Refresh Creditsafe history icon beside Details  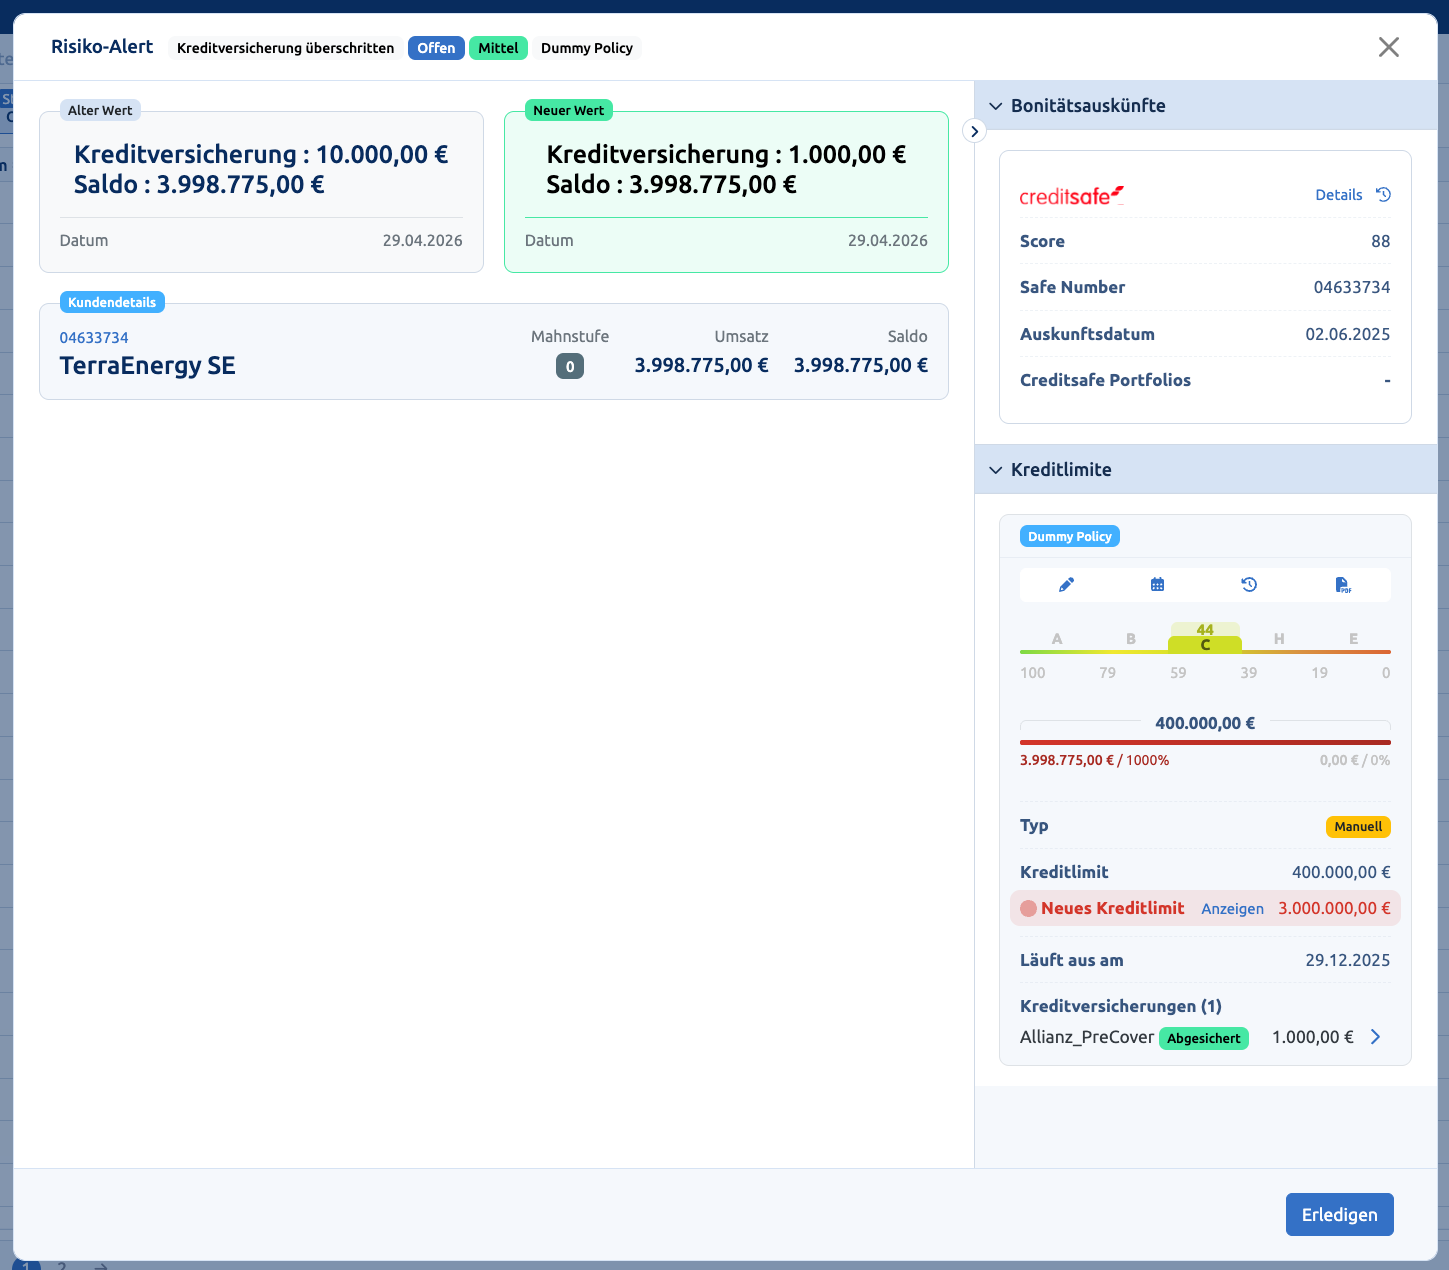pos(1384,194)
